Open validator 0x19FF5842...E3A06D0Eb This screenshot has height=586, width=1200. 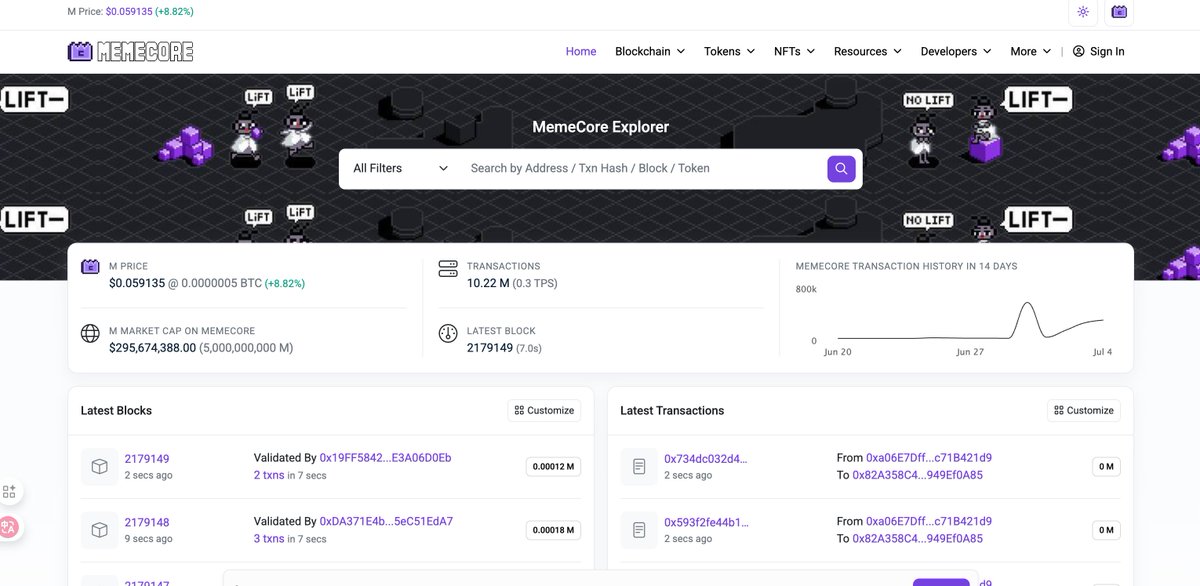point(385,458)
